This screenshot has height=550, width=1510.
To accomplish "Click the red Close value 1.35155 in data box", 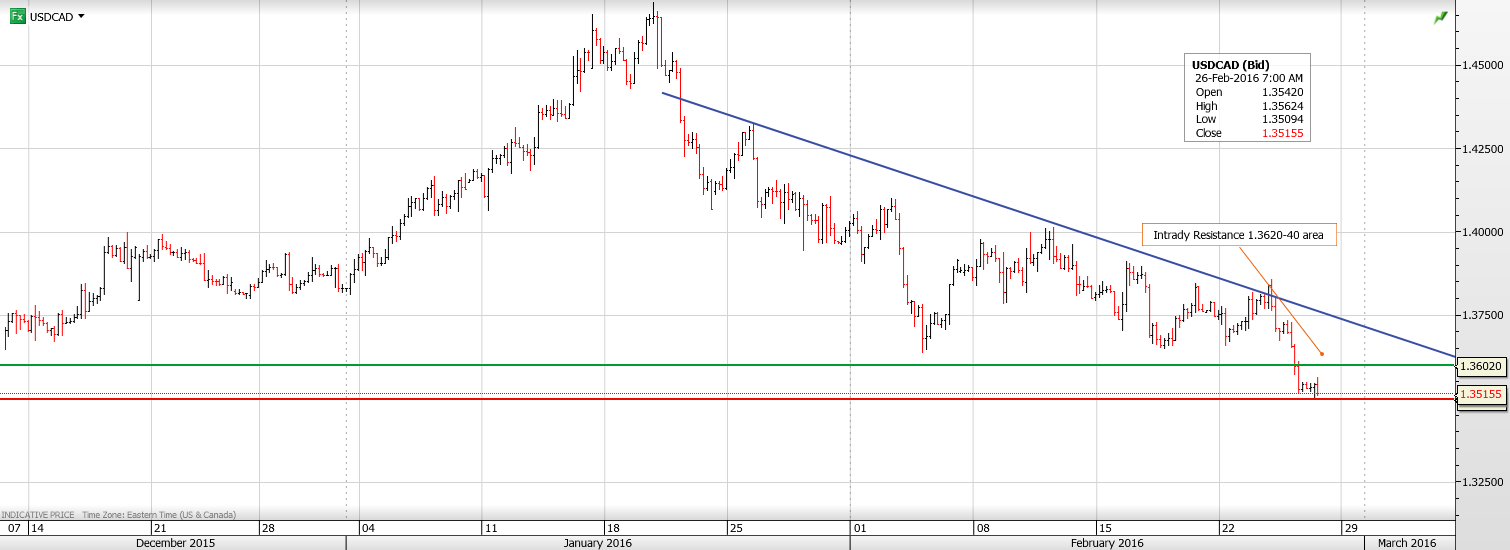I will pyautogui.click(x=1282, y=133).
